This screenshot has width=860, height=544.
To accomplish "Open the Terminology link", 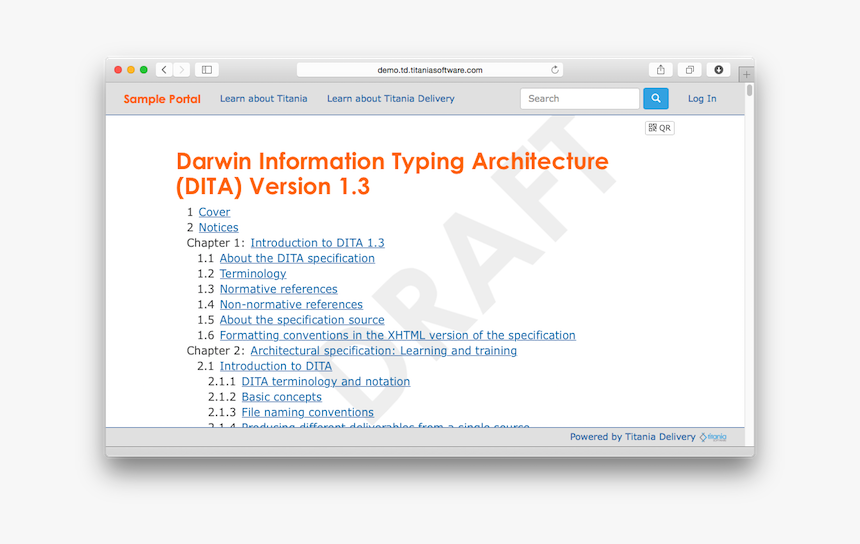I will click(253, 274).
